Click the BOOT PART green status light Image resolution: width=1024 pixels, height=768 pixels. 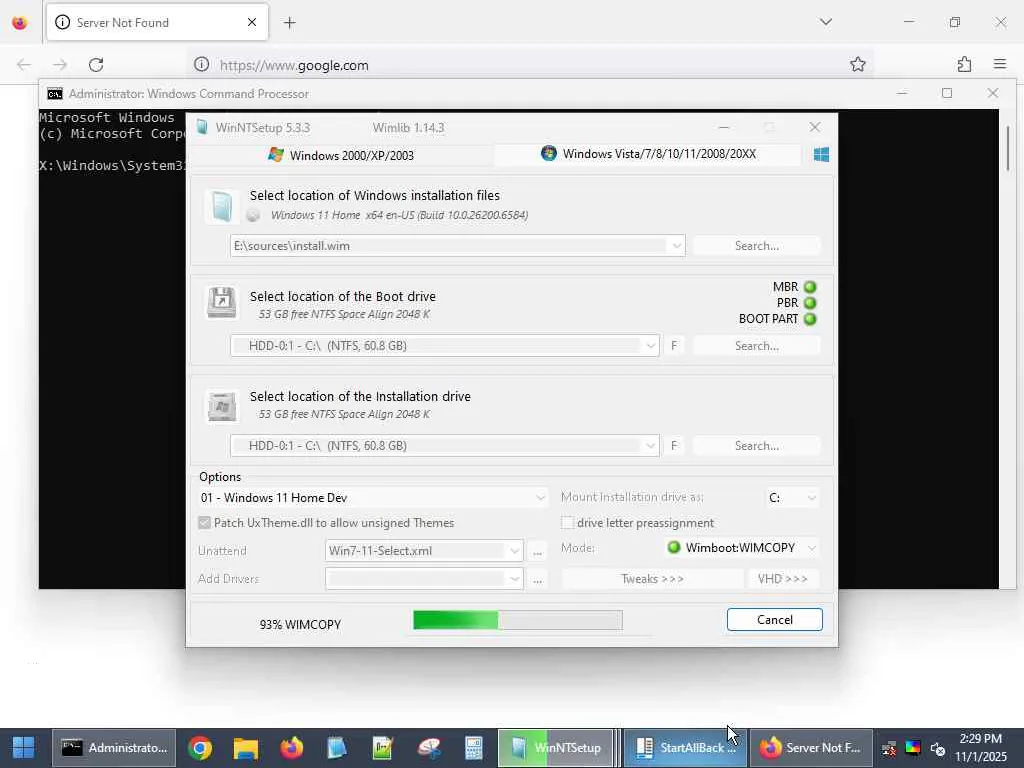810,319
